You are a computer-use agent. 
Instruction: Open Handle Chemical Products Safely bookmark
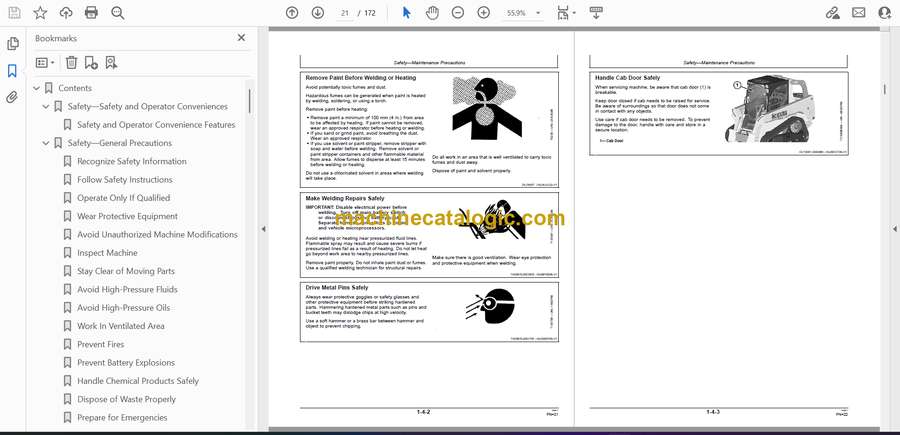tap(138, 381)
